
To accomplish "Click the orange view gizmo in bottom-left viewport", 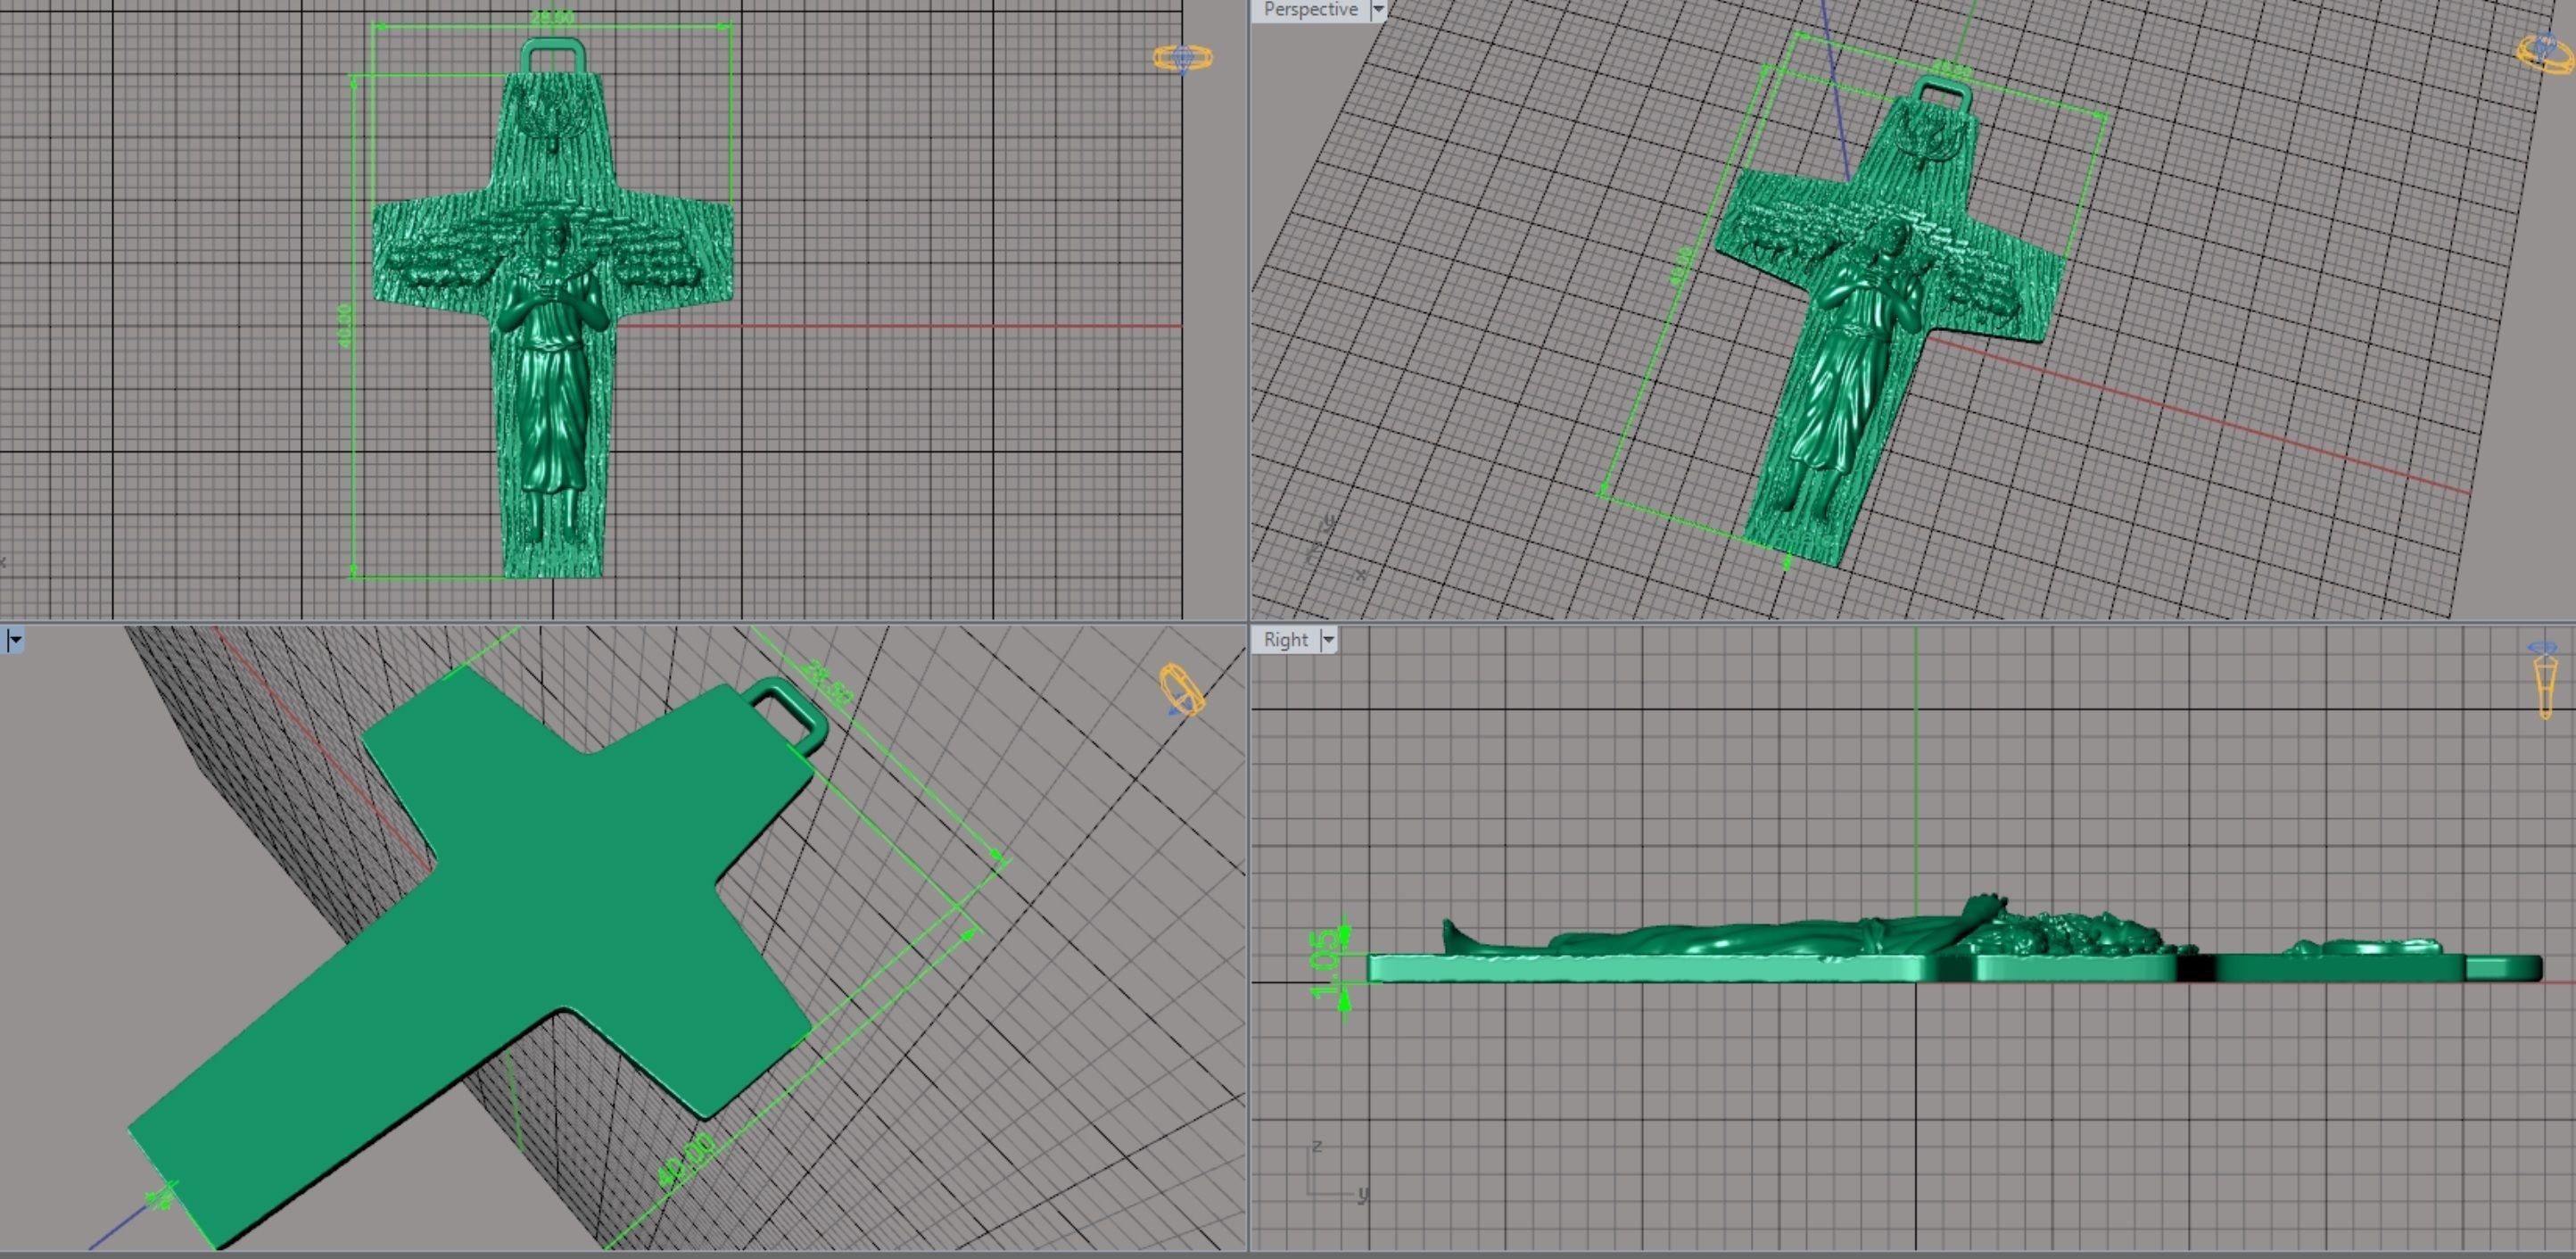I will pos(1182,690).
